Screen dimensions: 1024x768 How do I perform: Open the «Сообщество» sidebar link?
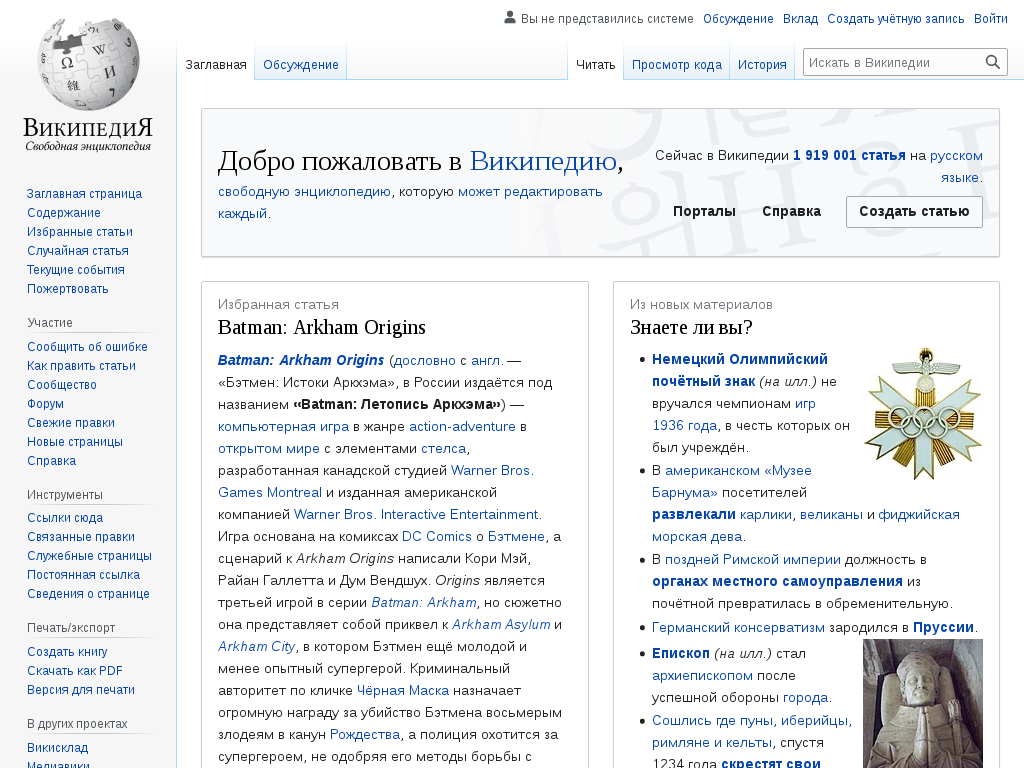tap(62, 385)
